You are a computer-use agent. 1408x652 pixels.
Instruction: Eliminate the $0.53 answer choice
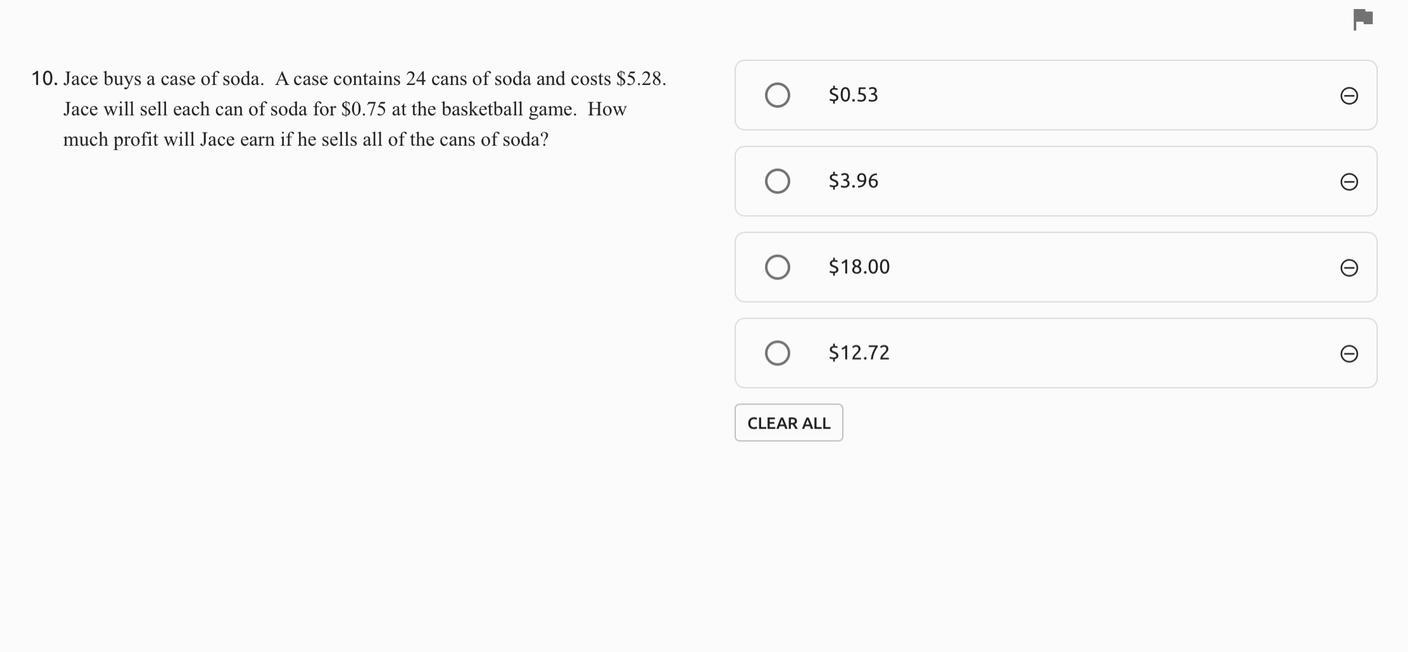point(1349,96)
